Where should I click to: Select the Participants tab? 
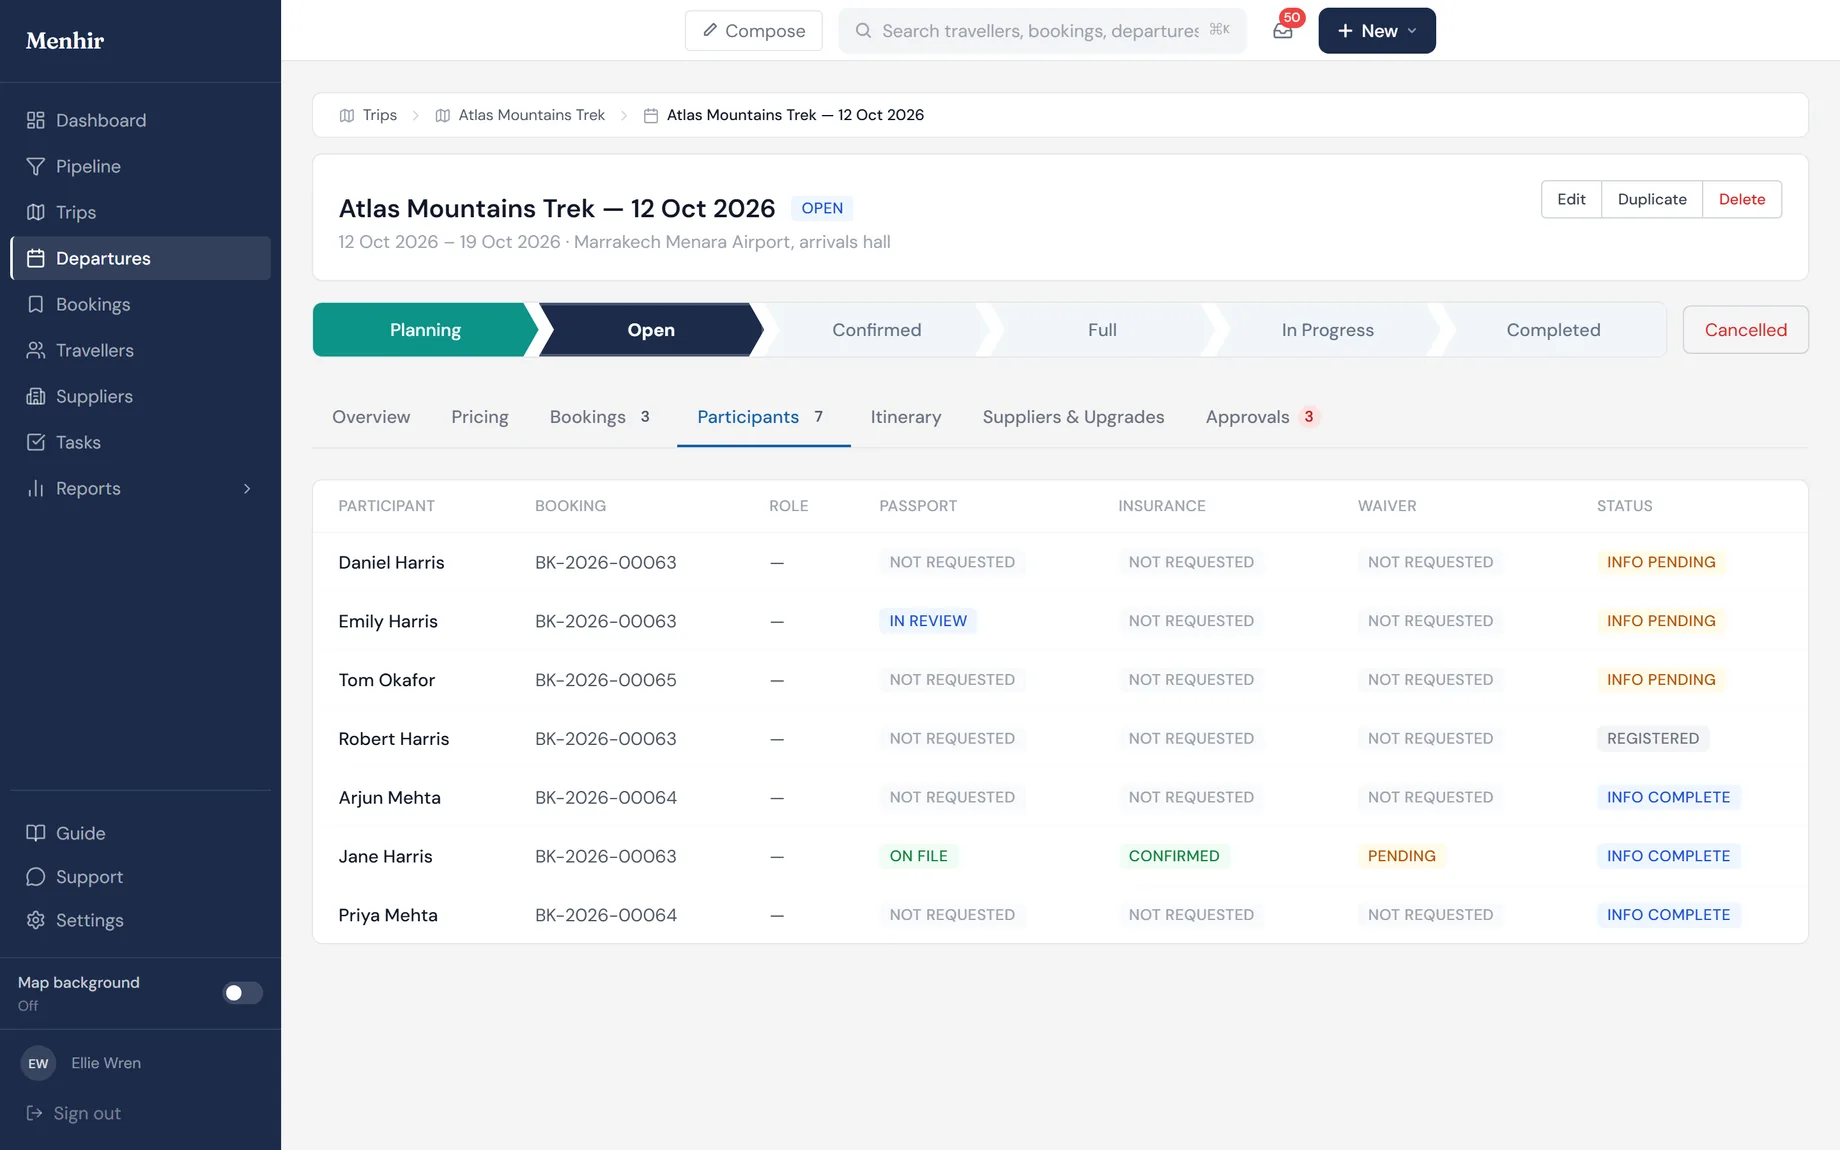pos(762,417)
